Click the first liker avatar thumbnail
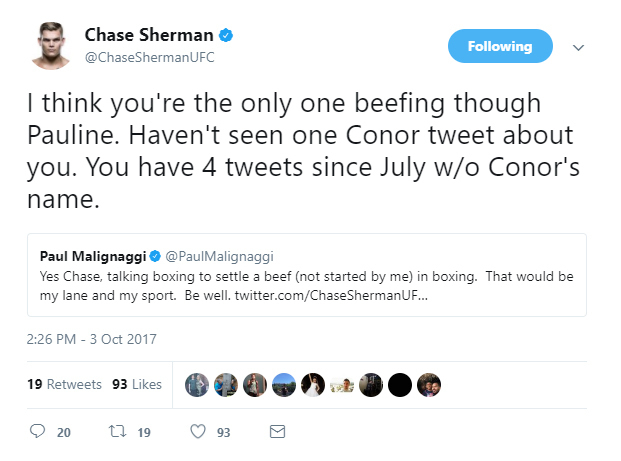 198,385
